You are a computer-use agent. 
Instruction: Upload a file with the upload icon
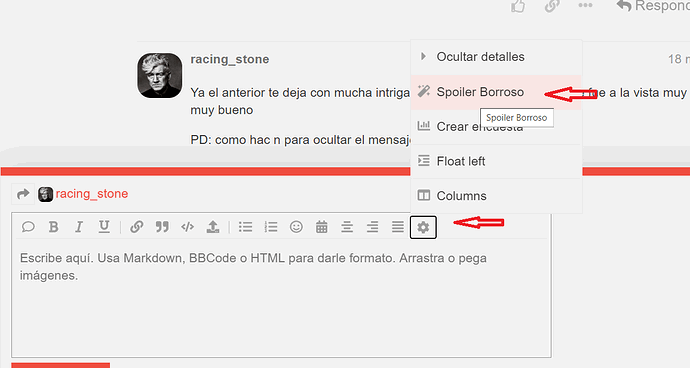tap(213, 227)
